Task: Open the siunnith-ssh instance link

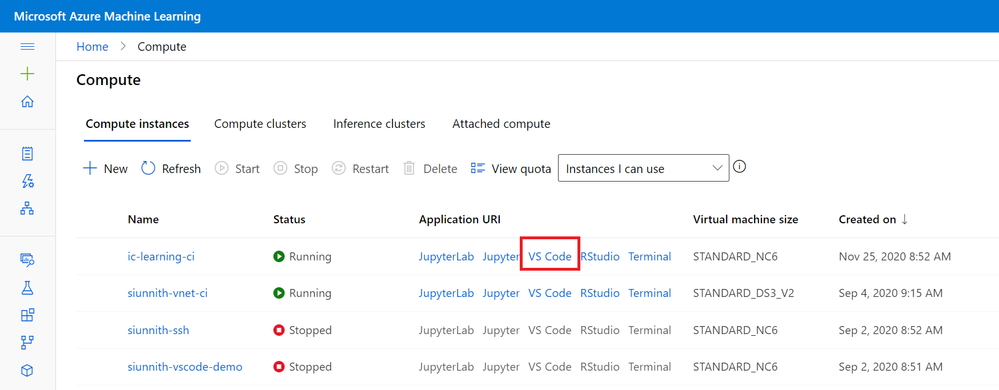Action: pyautogui.click(x=158, y=330)
